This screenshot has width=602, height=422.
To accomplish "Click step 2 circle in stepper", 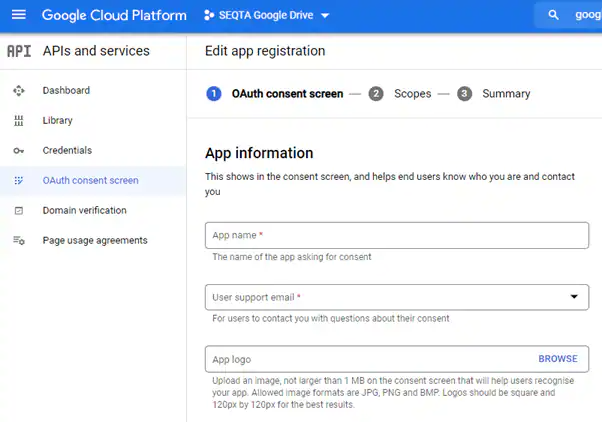I will click(x=376, y=94).
